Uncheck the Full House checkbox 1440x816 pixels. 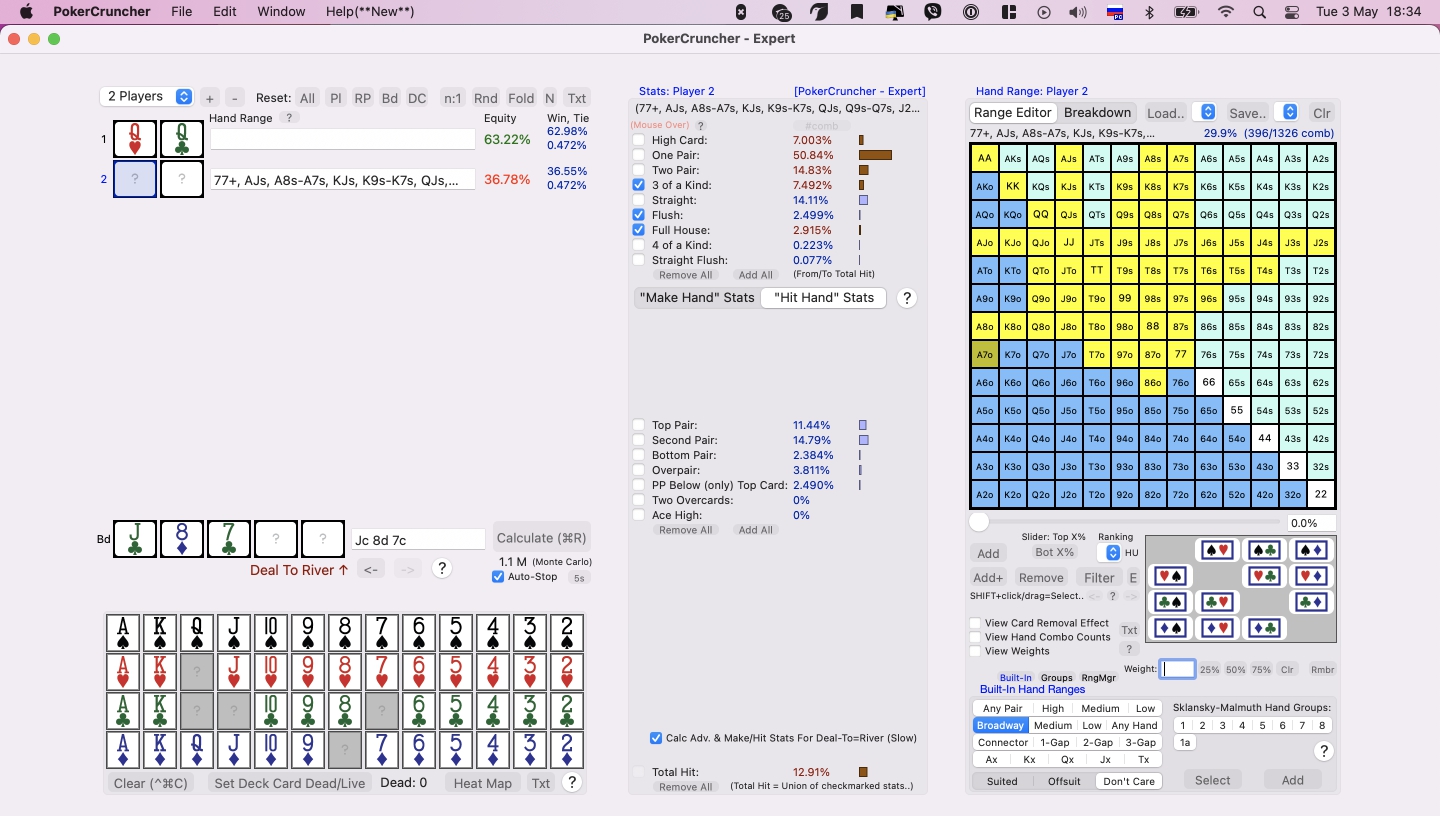pyautogui.click(x=639, y=230)
